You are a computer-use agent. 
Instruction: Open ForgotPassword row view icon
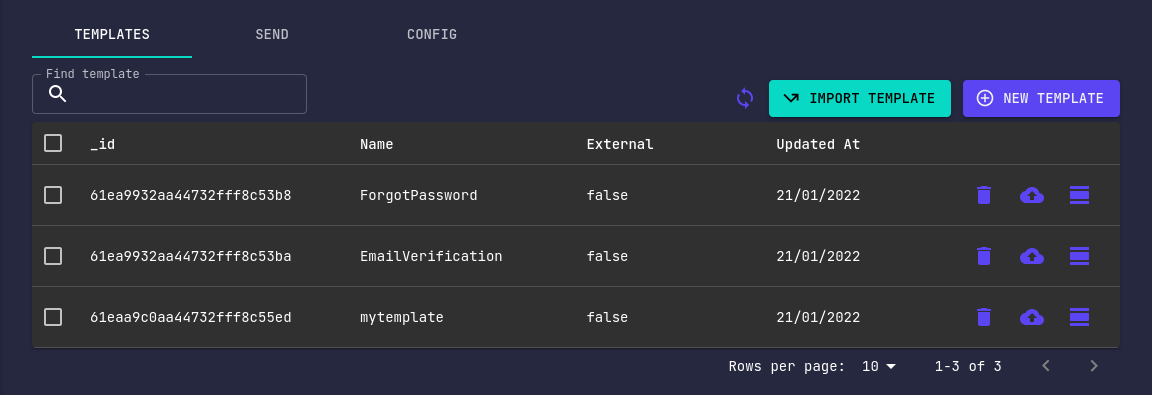pos(1079,195)
